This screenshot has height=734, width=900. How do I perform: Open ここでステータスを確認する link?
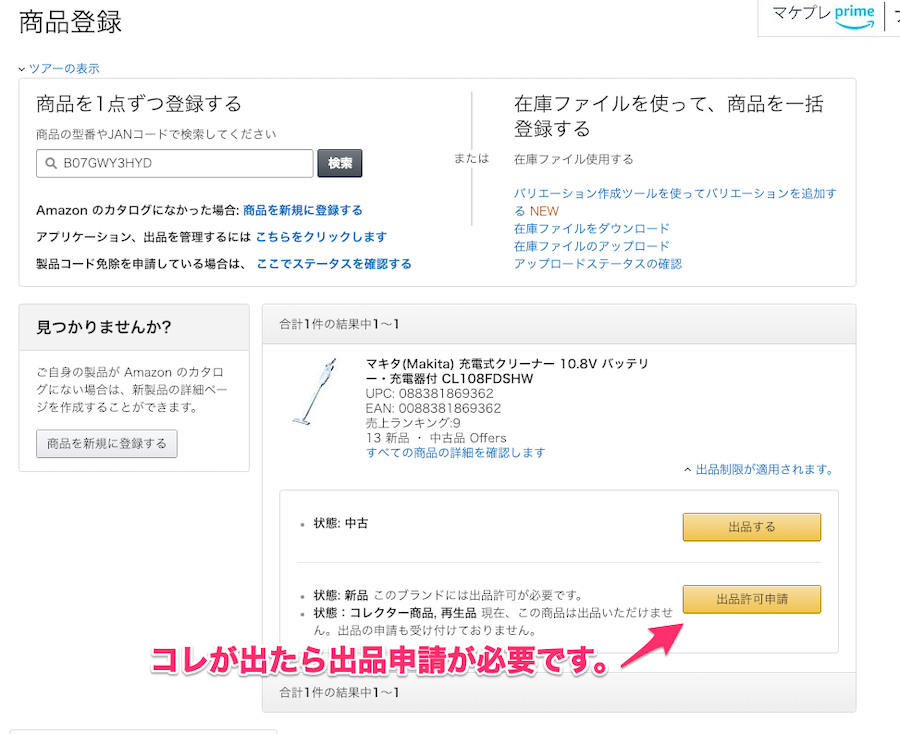click(x=334, y=263)
